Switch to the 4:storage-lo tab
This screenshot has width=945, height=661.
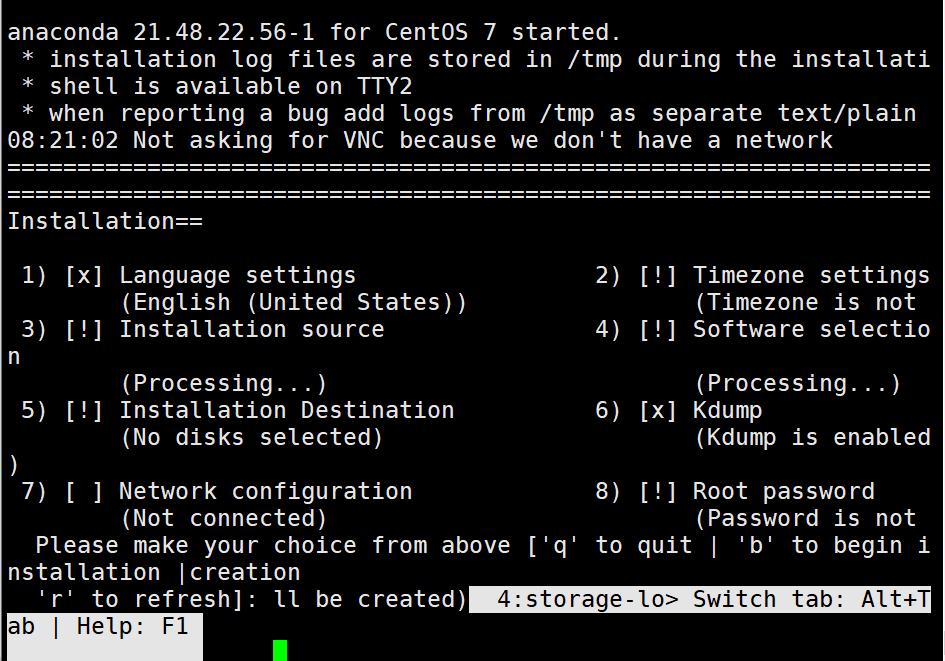[x=588, y=600]
